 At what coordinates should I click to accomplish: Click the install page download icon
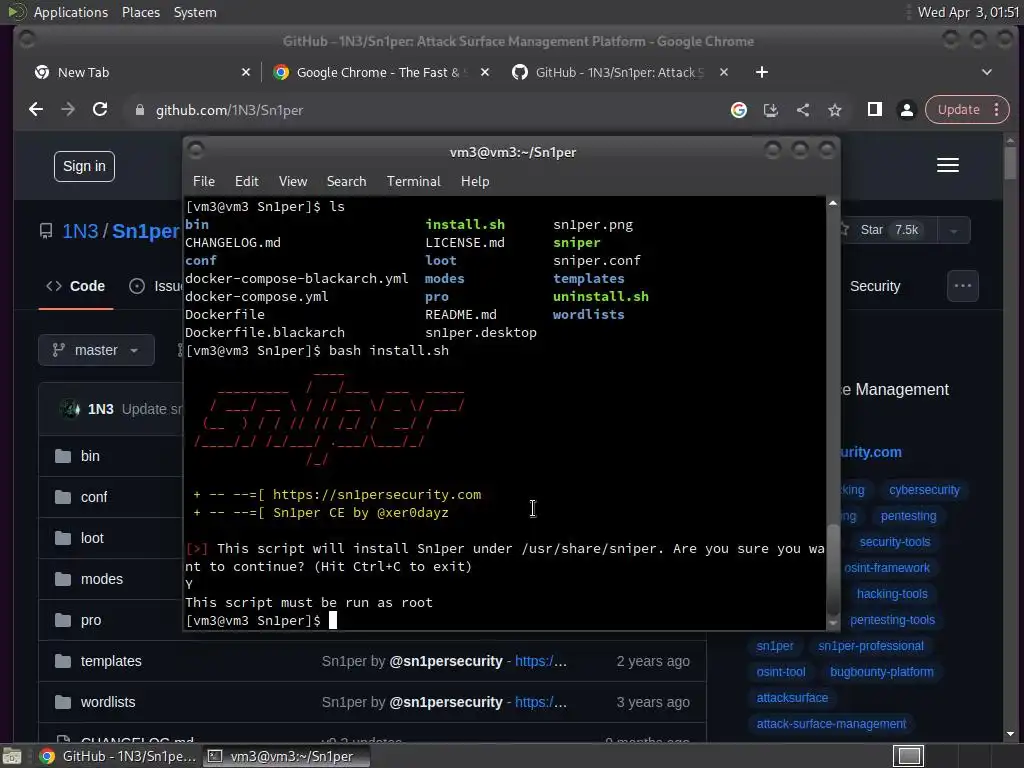click(x=771, y=110)
